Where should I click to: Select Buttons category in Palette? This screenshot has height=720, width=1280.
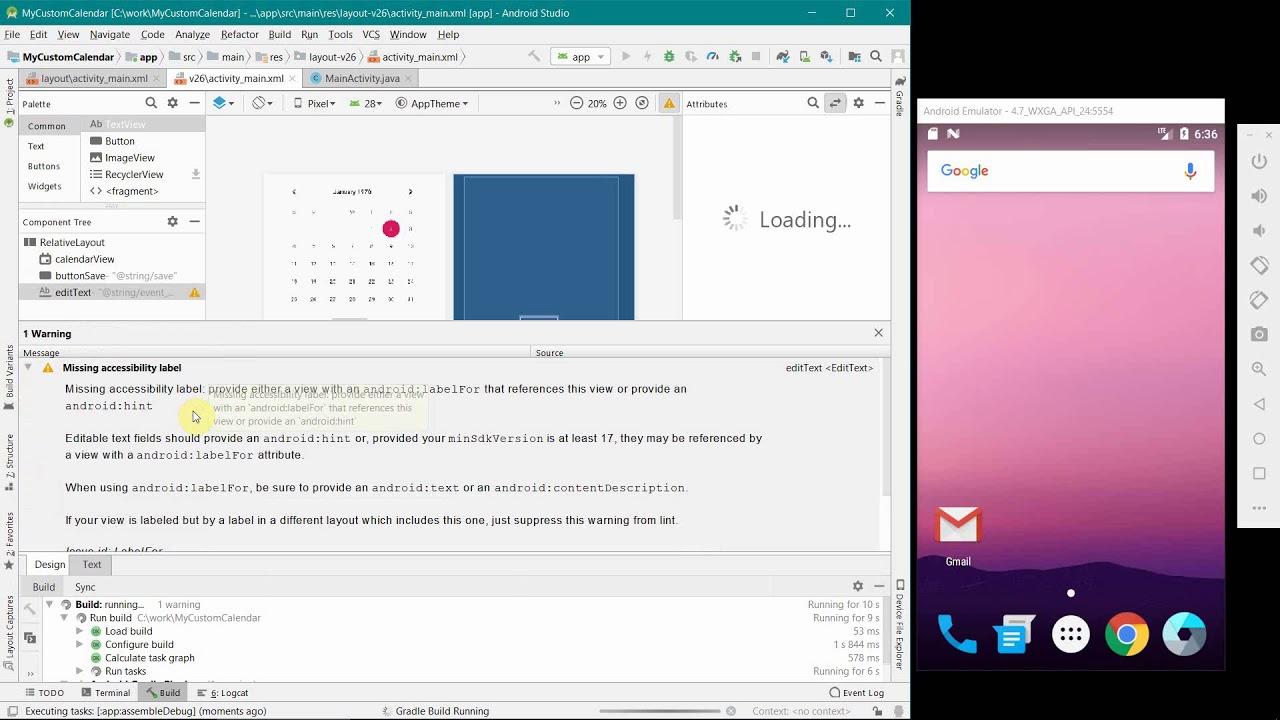(44, 166)
